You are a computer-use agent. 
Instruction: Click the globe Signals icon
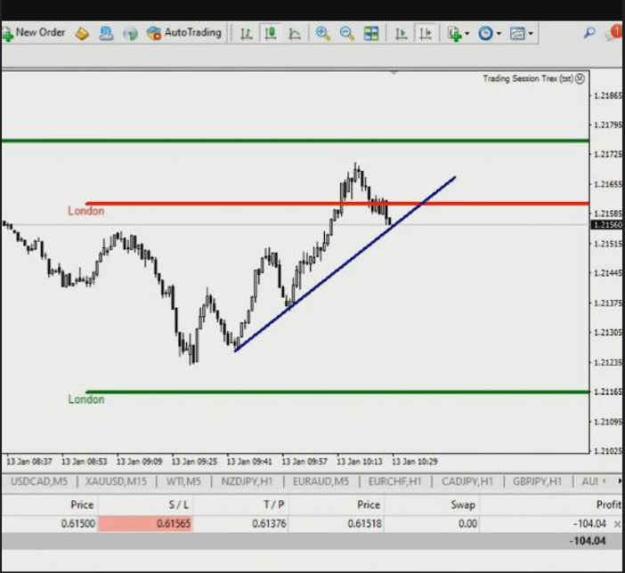point(130,34)
